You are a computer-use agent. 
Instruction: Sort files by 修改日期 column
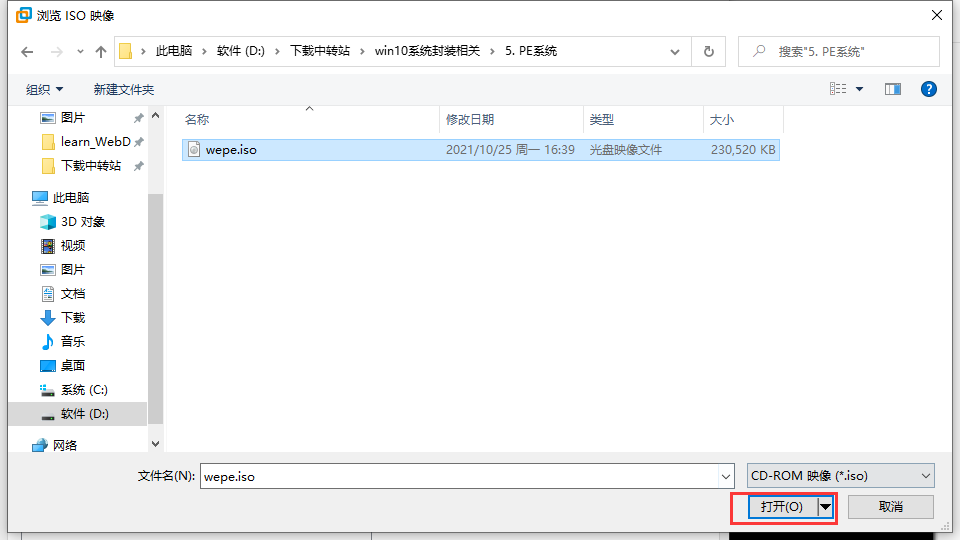tap(470, 119)
